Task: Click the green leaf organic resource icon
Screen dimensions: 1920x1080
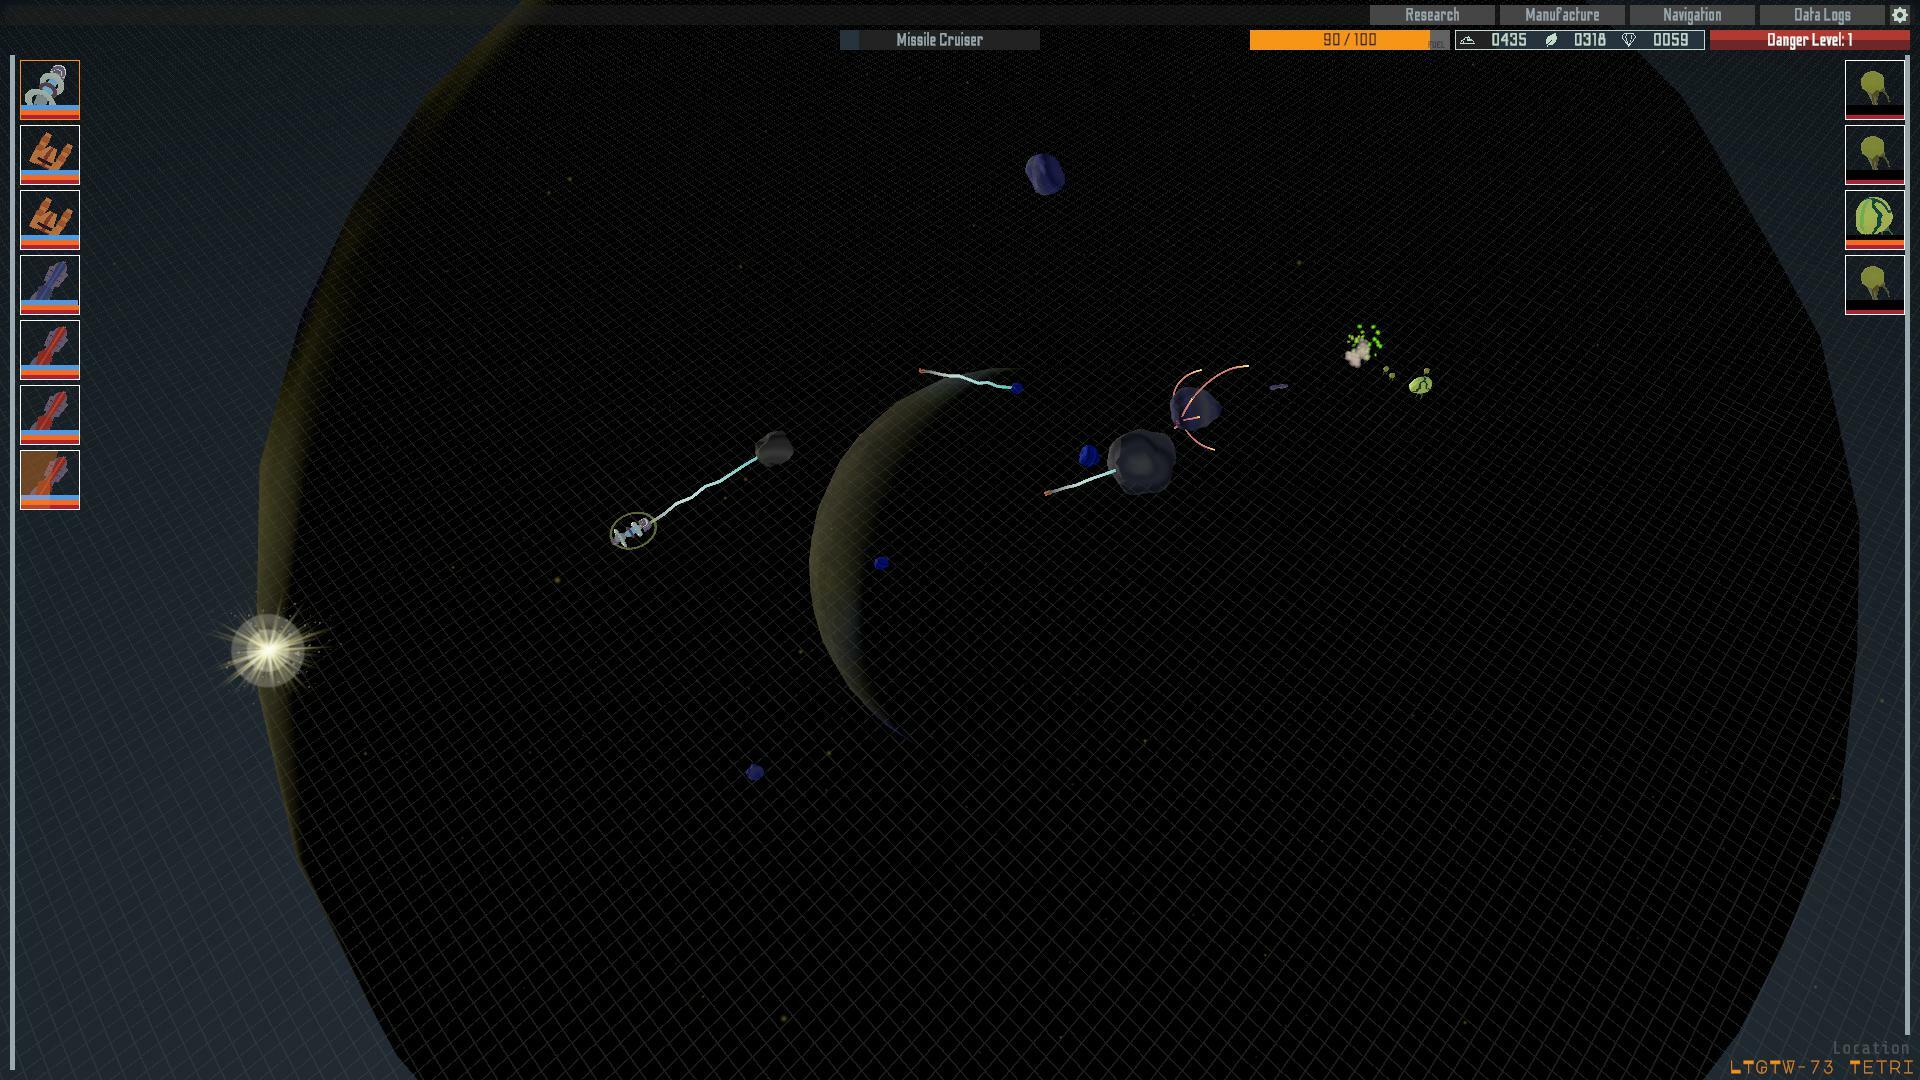Action: [x=1551, y=40]
